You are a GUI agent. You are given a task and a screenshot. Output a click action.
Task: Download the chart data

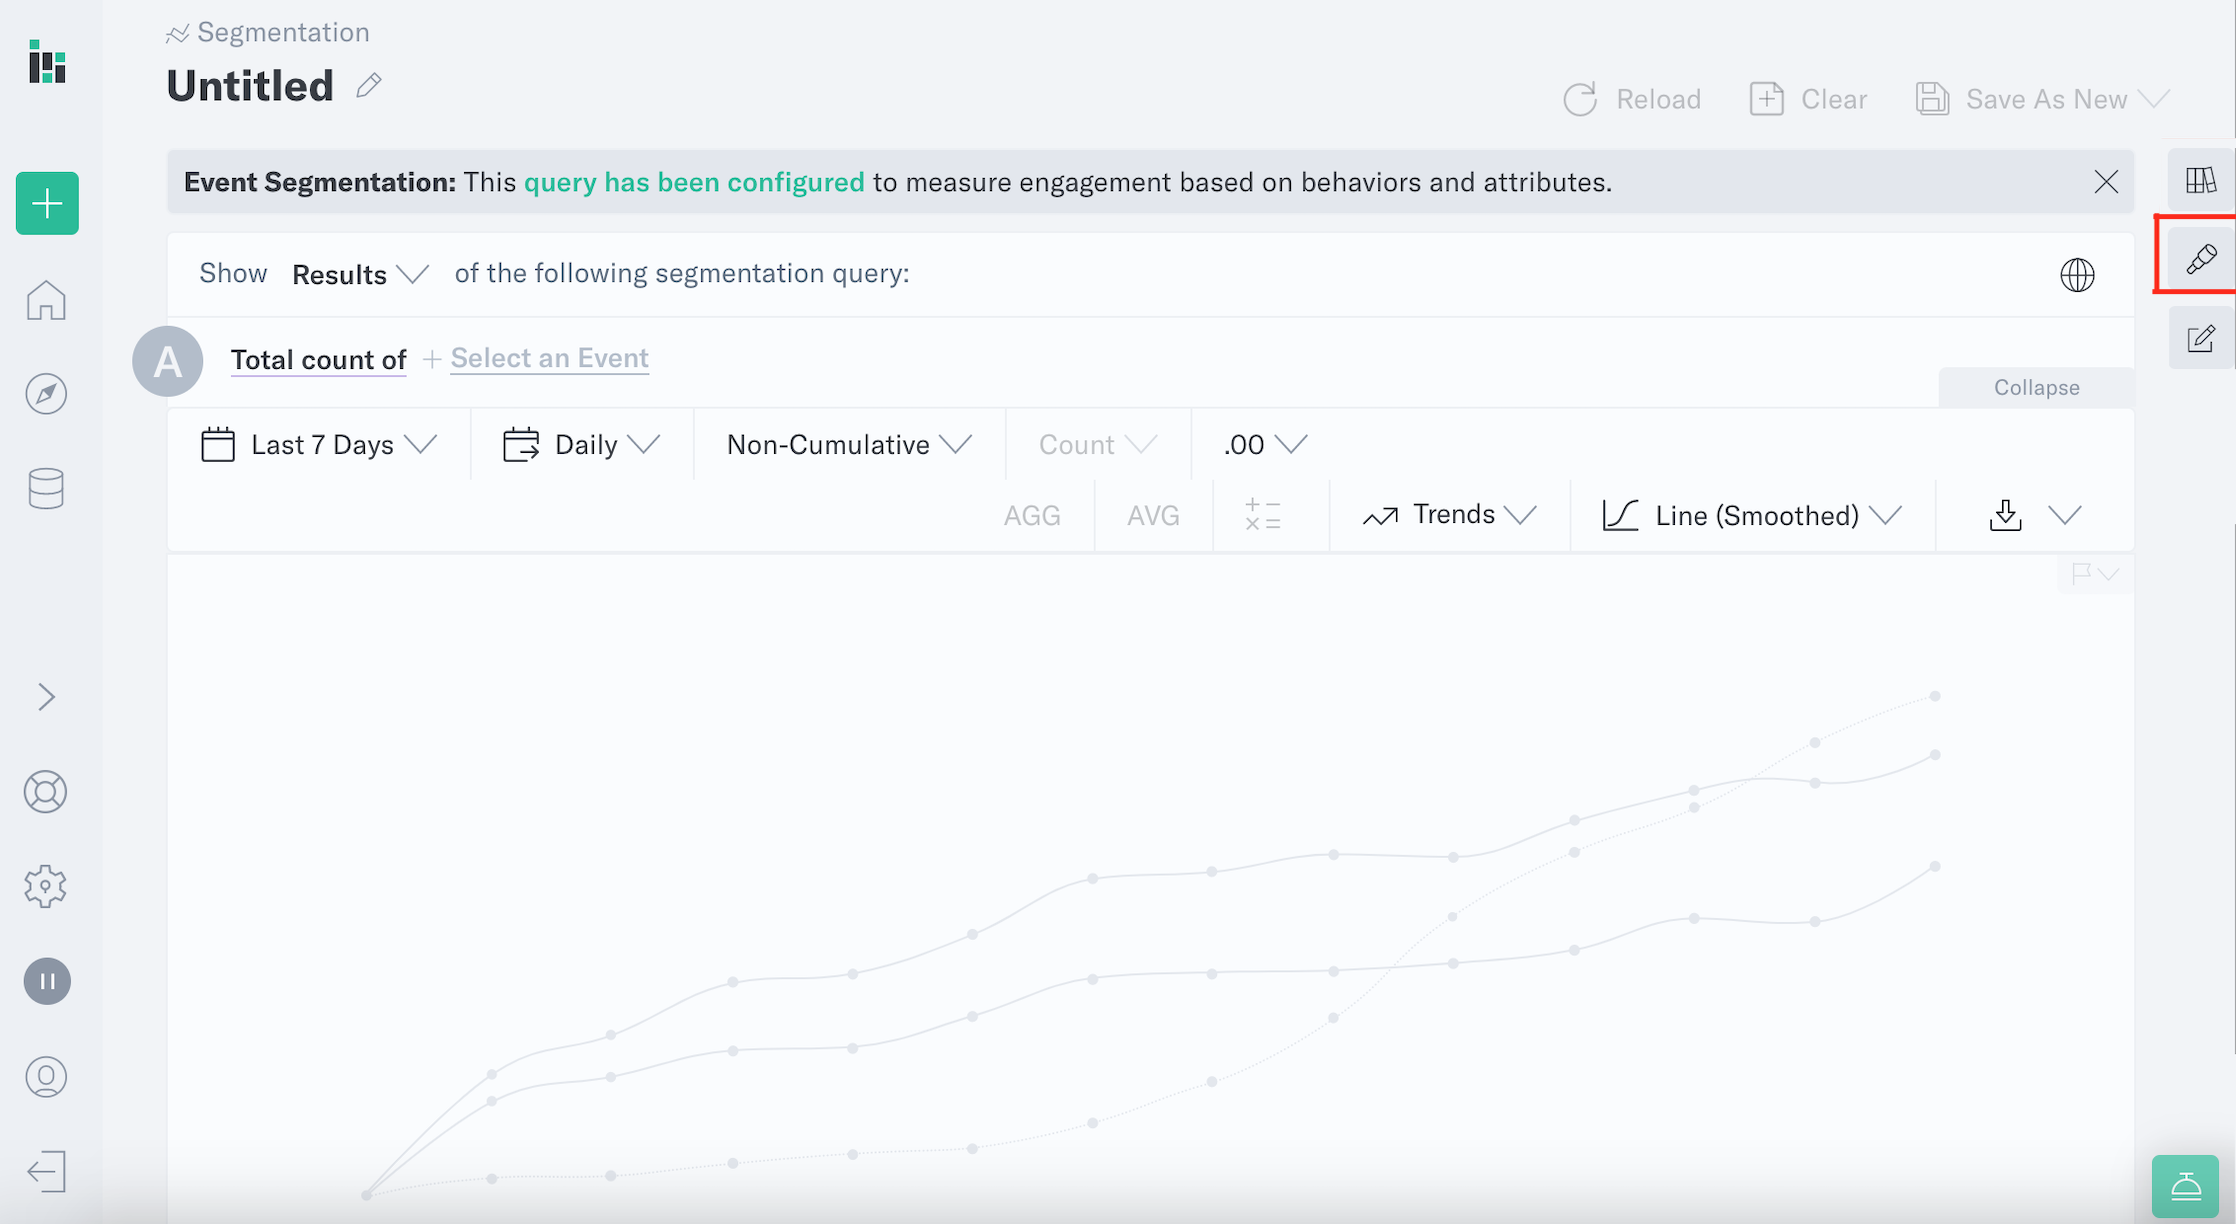click(x=2005, y=515)
